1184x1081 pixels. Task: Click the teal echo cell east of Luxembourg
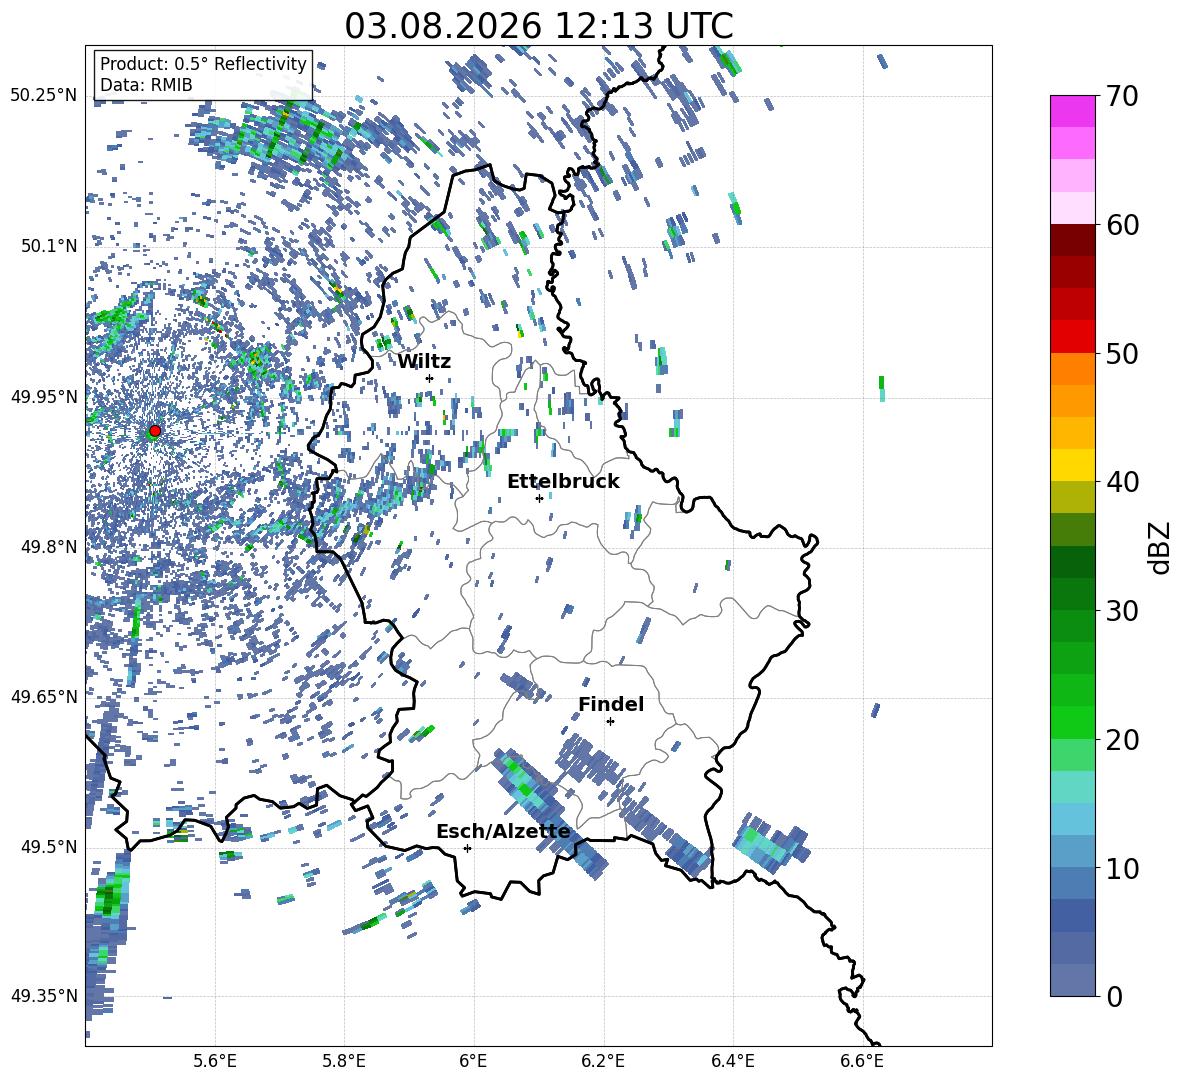(770, 843)
